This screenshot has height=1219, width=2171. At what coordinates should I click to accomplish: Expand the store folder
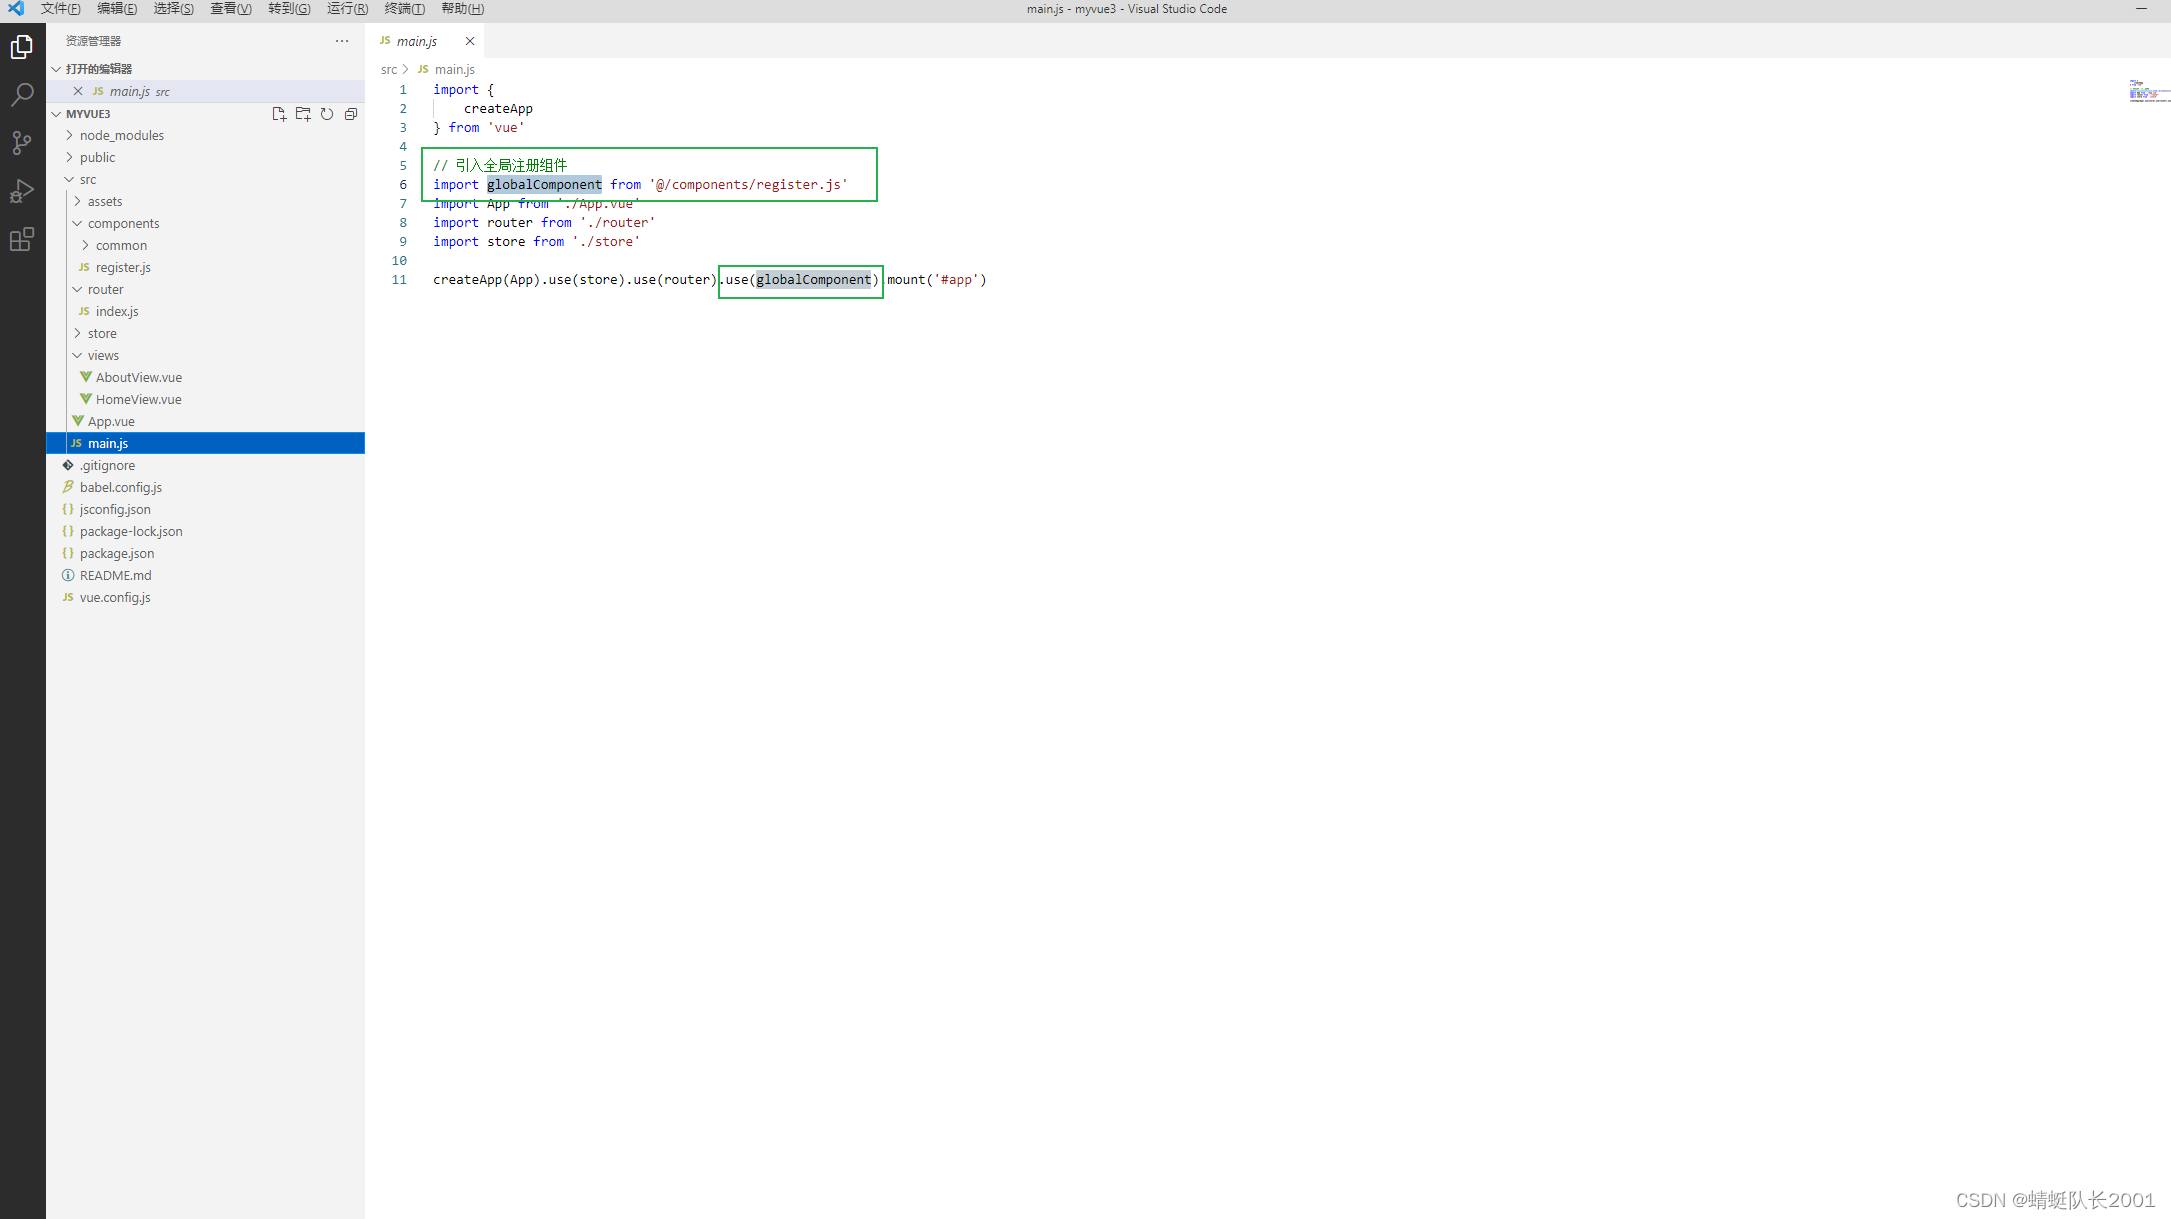[101, 333]
